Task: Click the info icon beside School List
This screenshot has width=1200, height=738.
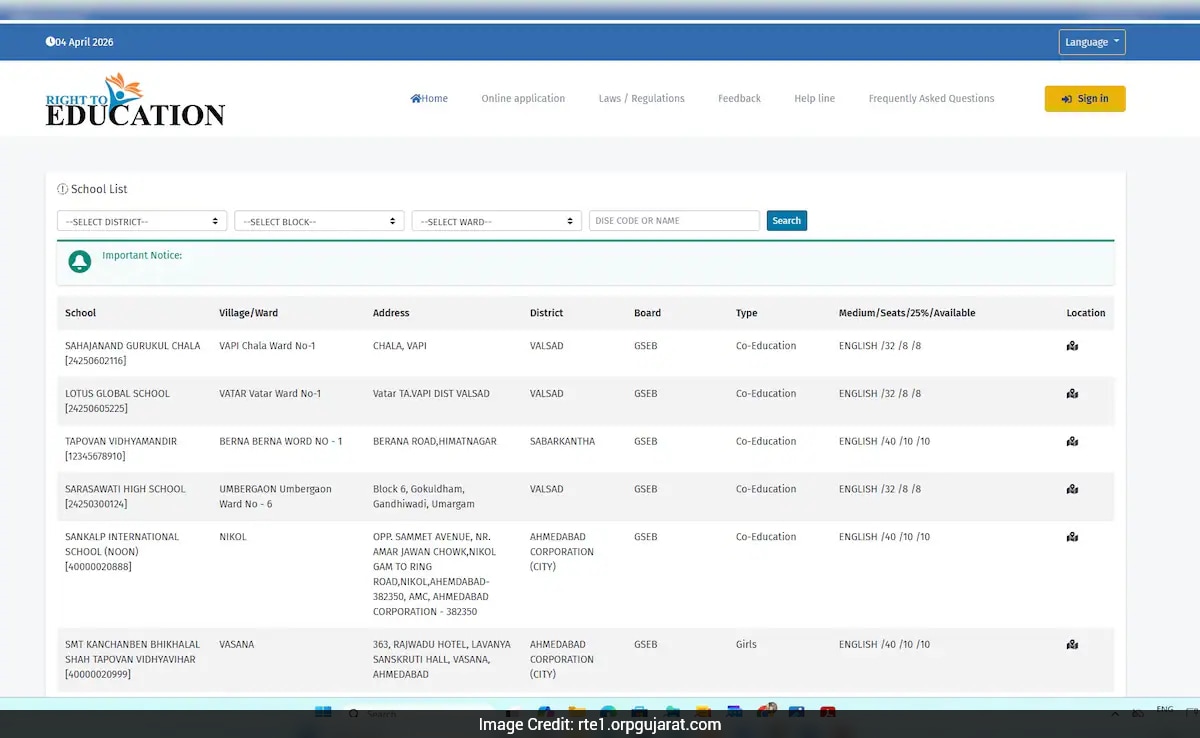Action: pos(62,189)
